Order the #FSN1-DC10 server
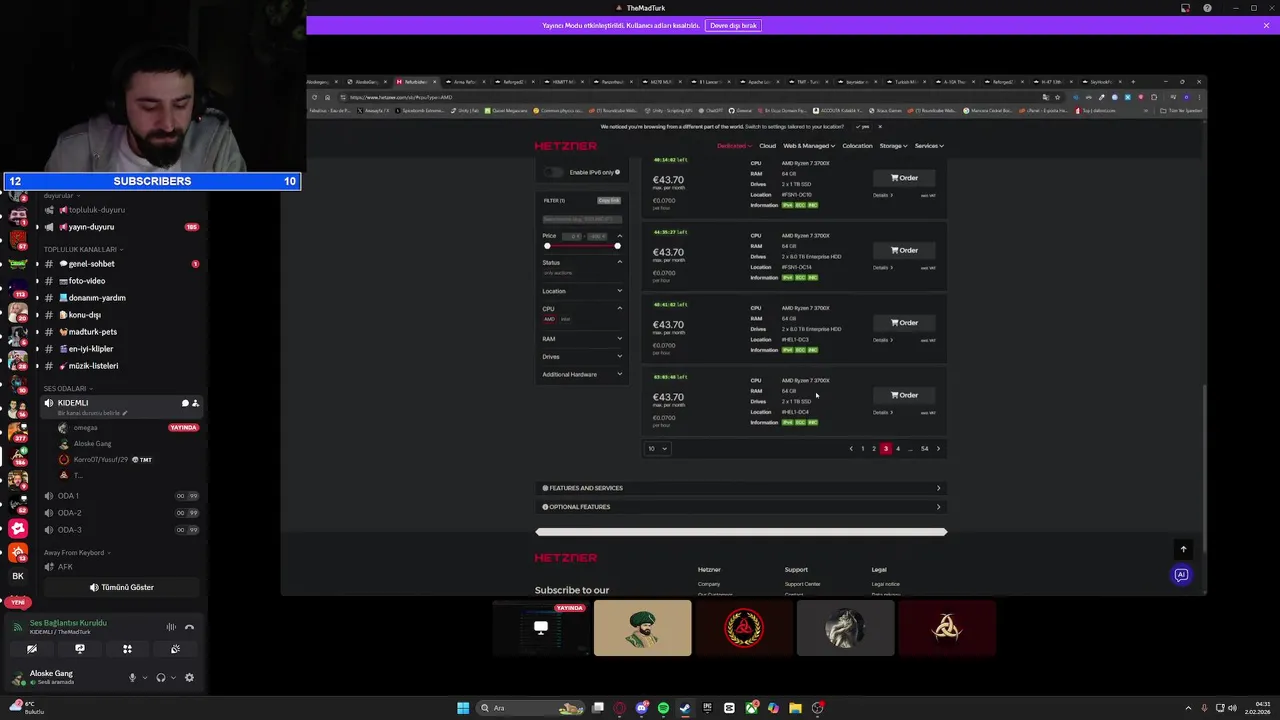 click(904, 178)
